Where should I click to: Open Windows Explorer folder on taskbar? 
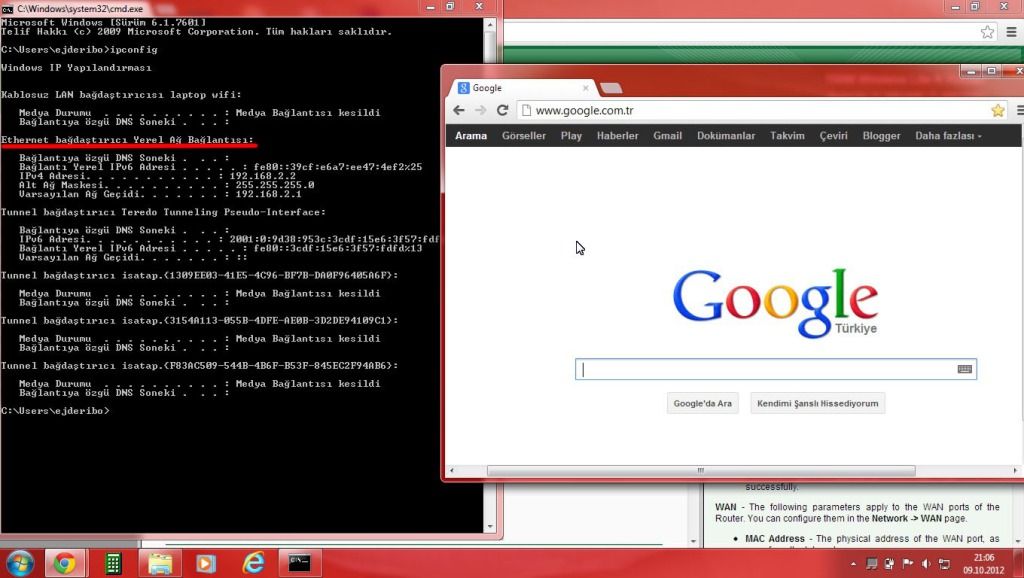160,563
